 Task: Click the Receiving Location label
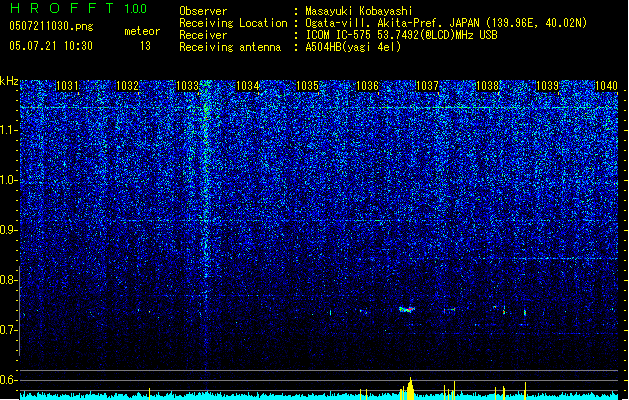point(233,23)
